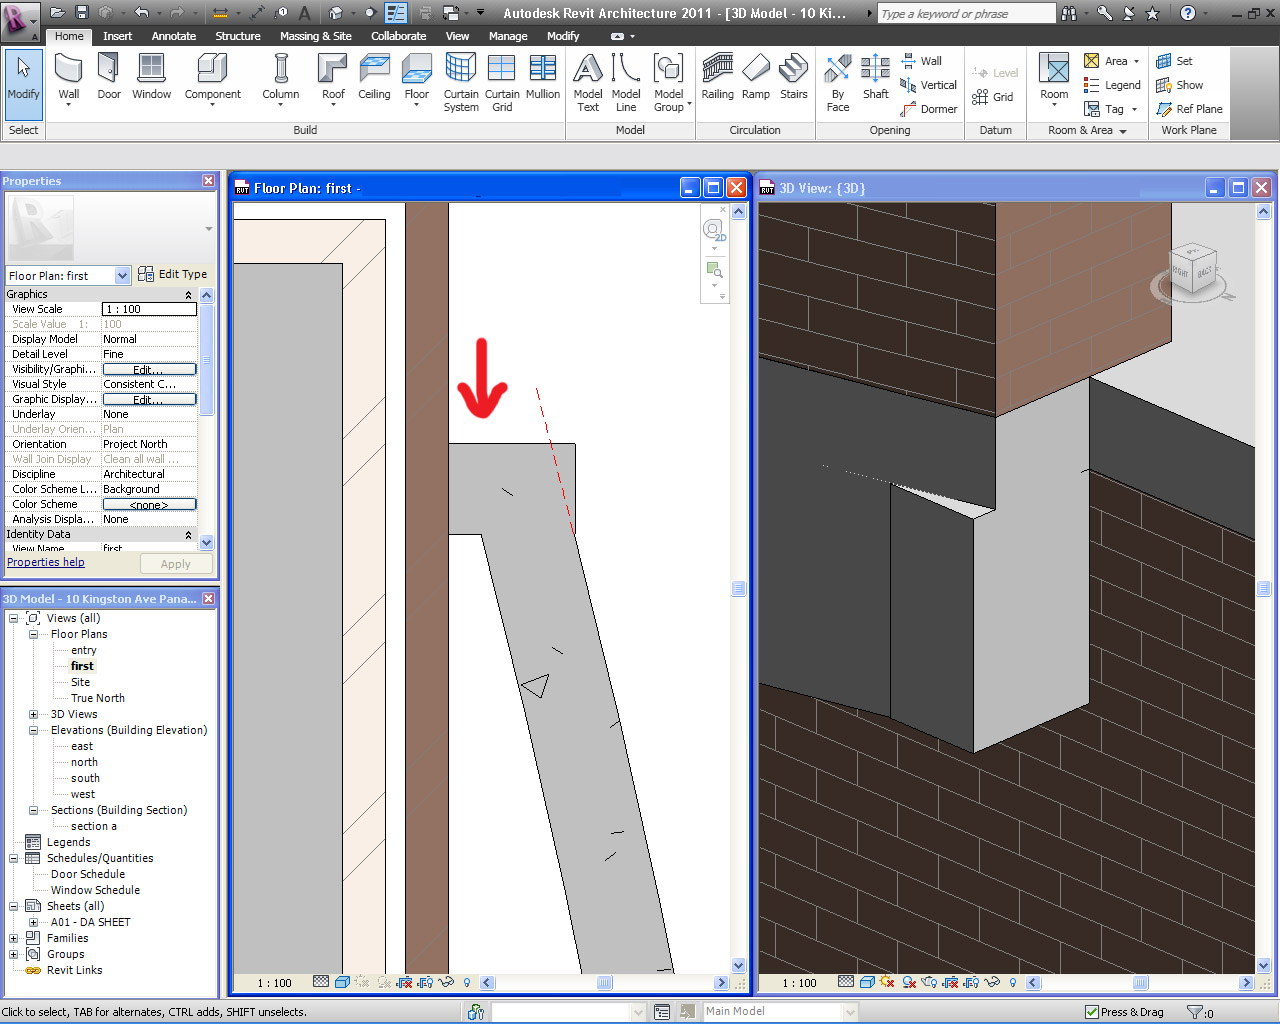Screen dimensions: 1280x1024
Task: Switch to the Annotate ribbon tab
Action: click(174, 36)
